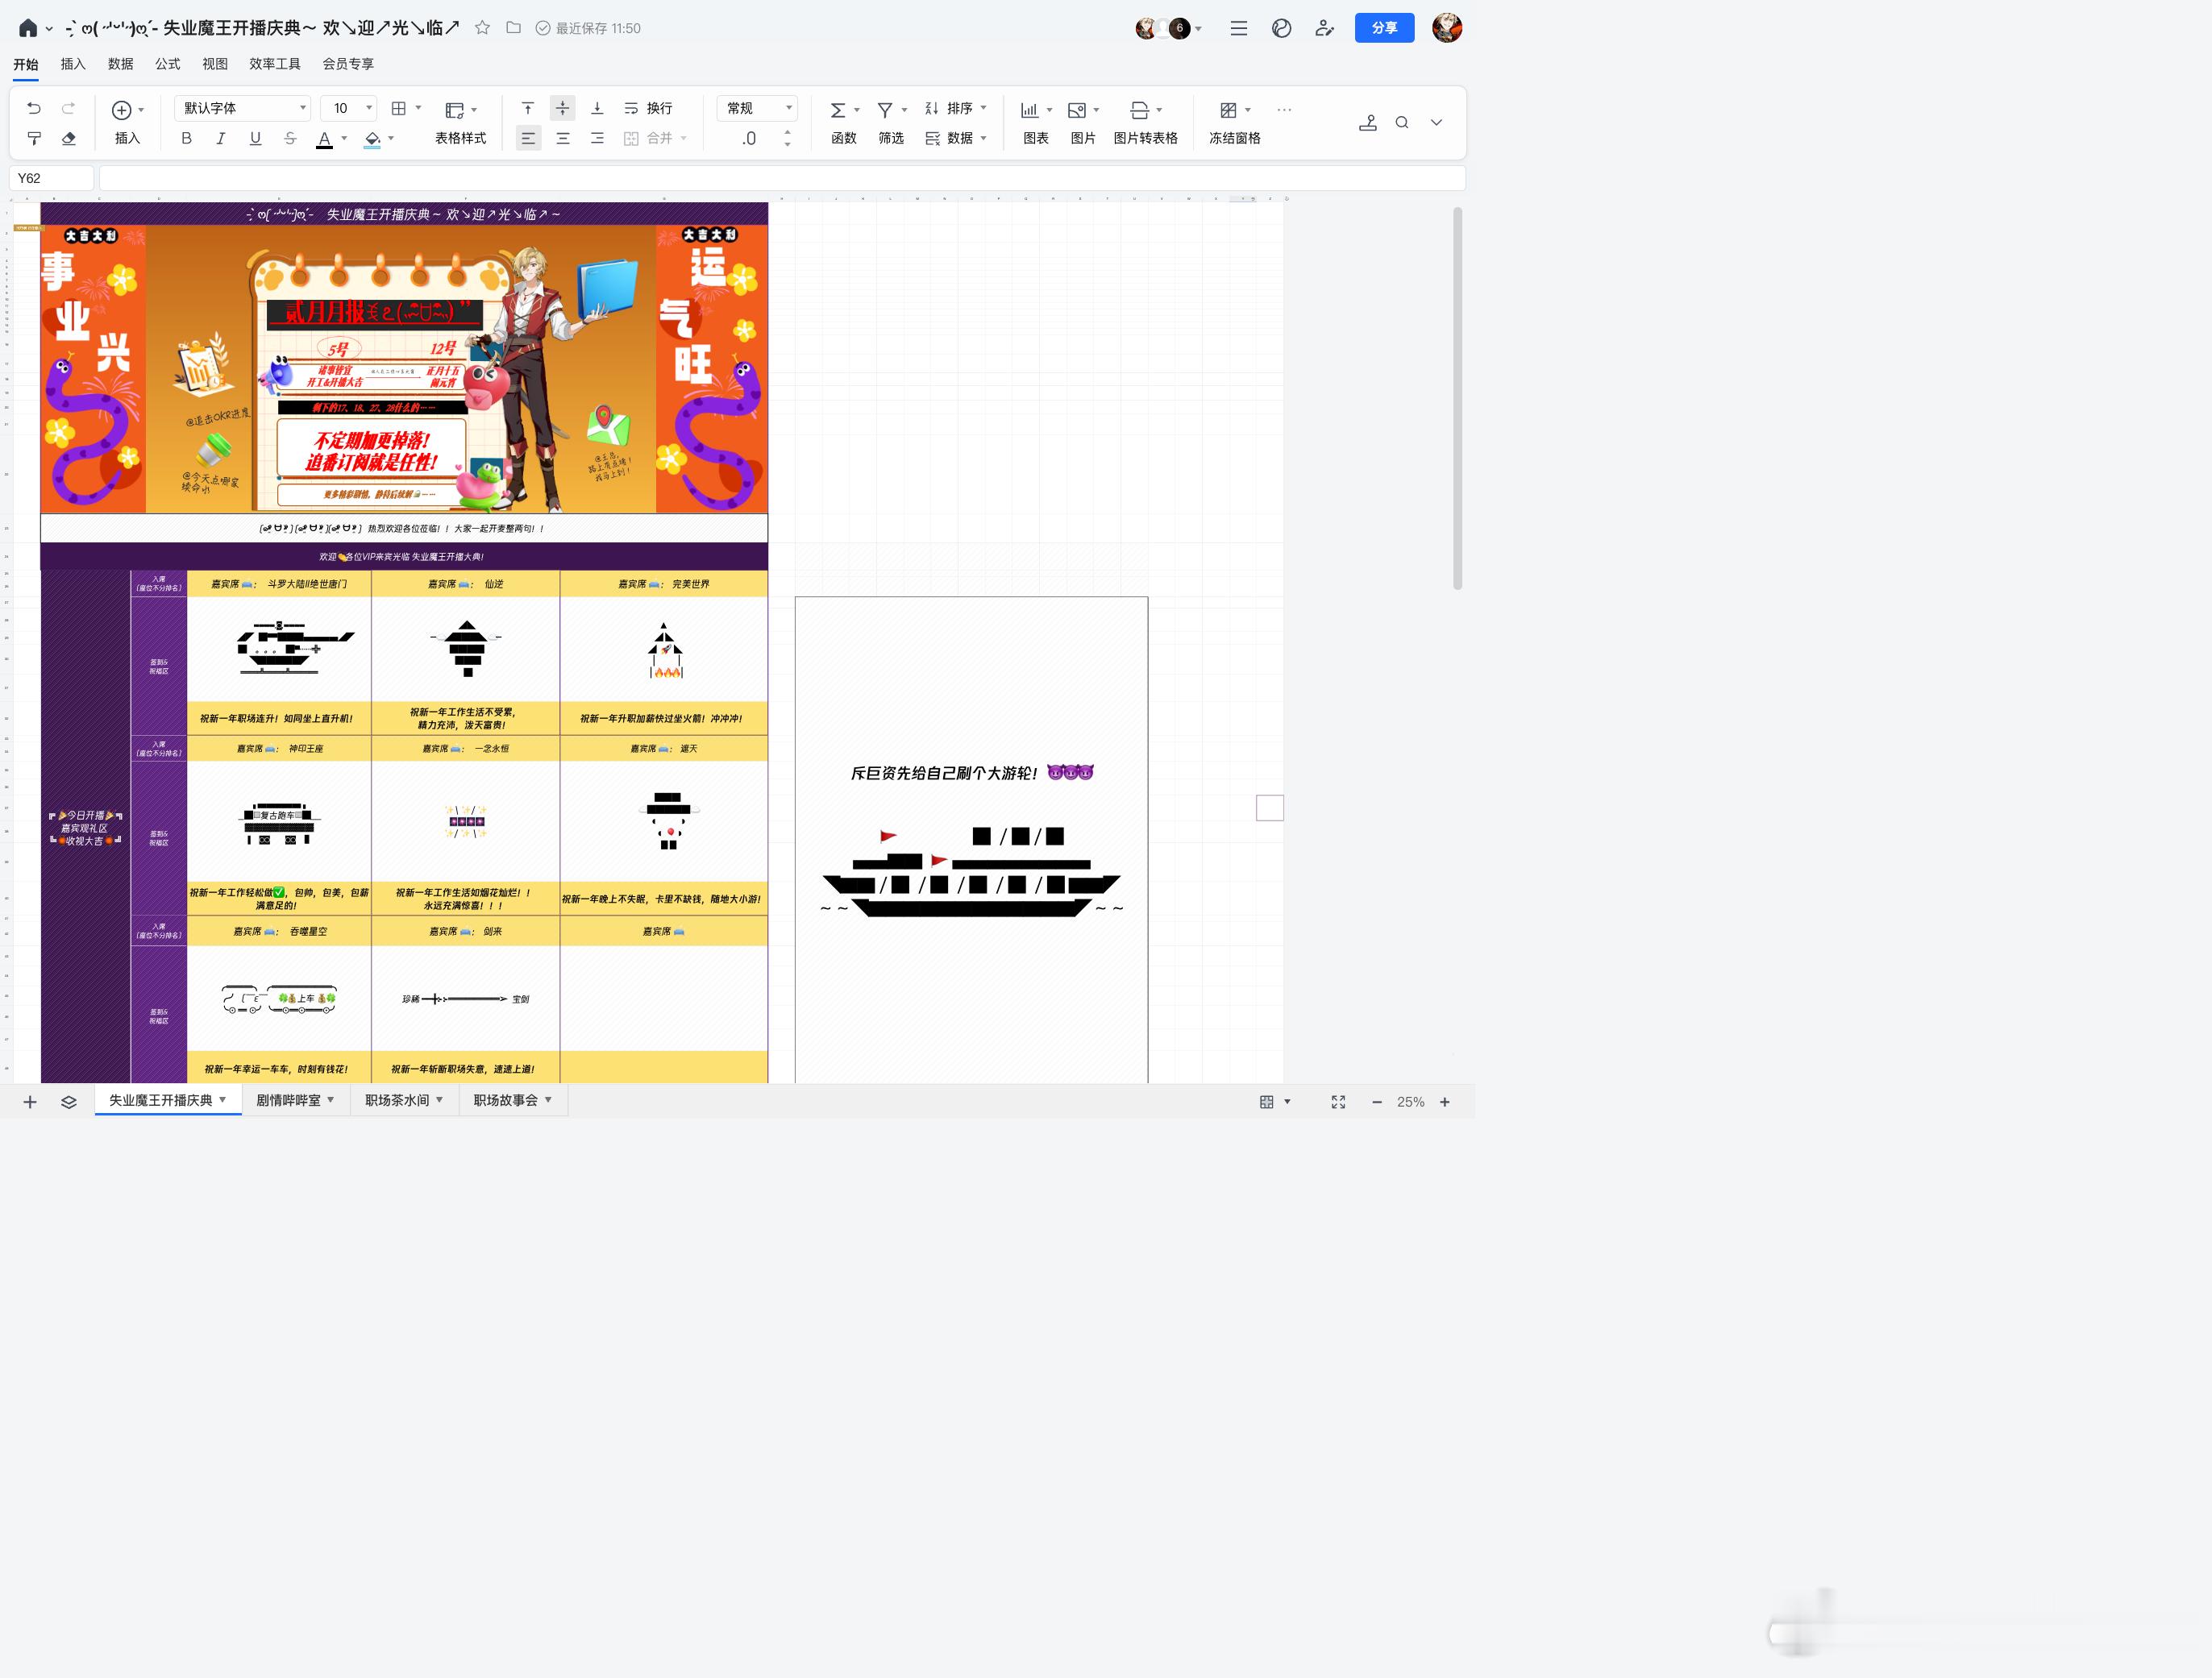Select the format painter tool

[x=34, y=138]
